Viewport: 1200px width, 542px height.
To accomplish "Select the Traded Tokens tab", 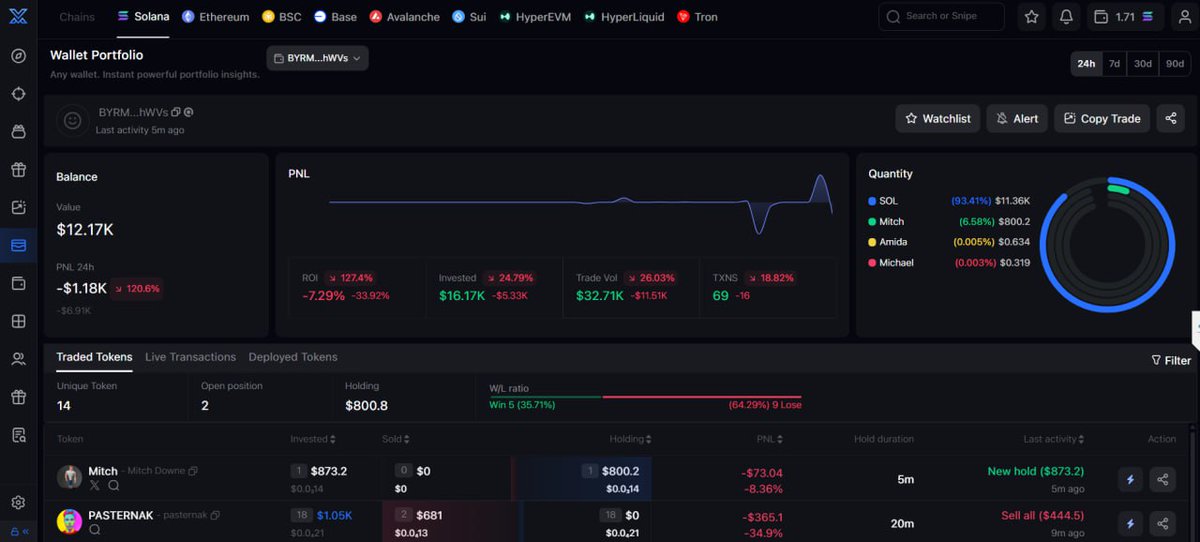I will click(94, 357).
